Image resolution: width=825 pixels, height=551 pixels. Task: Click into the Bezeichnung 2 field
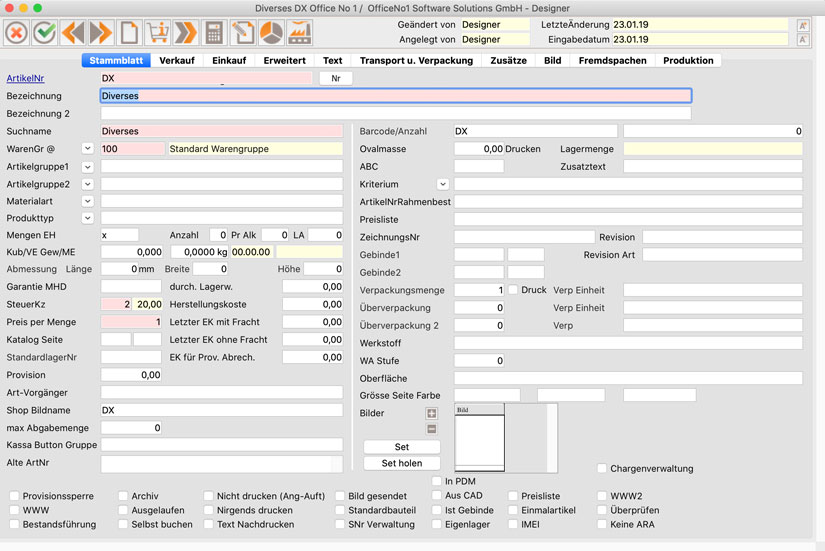[x=396, y=114]
